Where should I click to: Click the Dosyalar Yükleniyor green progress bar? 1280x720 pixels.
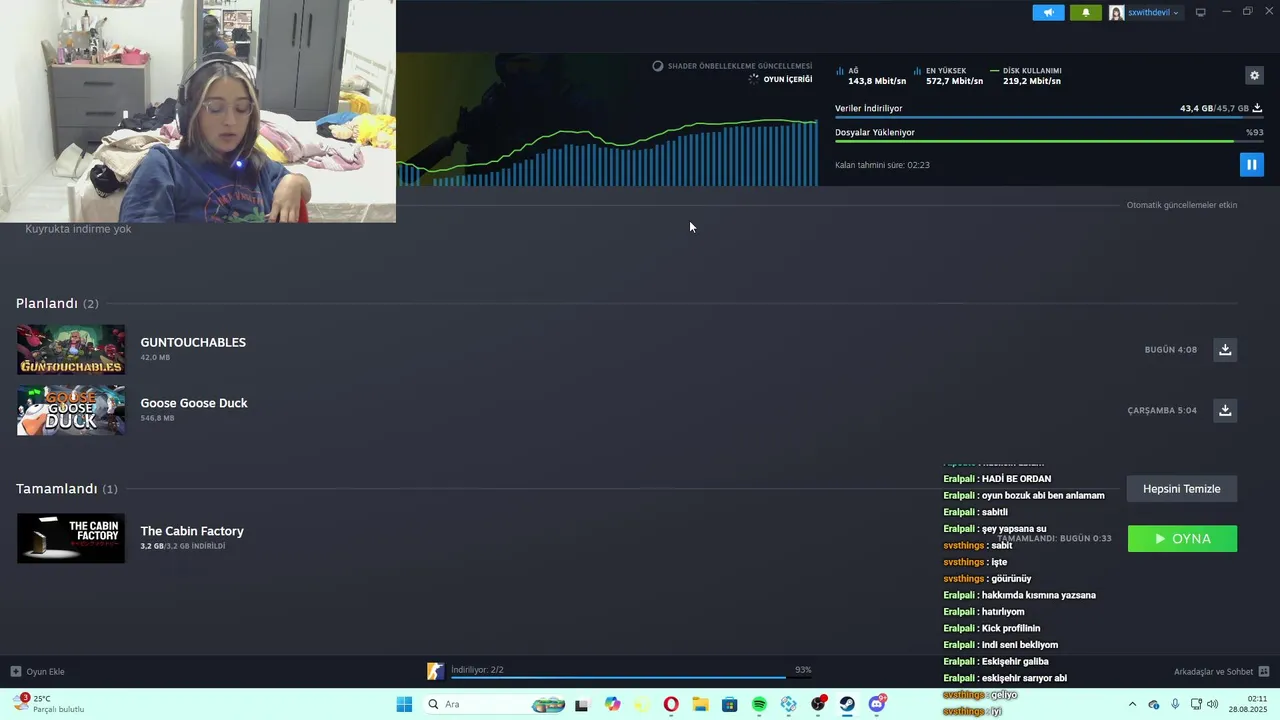point(1048,142)
